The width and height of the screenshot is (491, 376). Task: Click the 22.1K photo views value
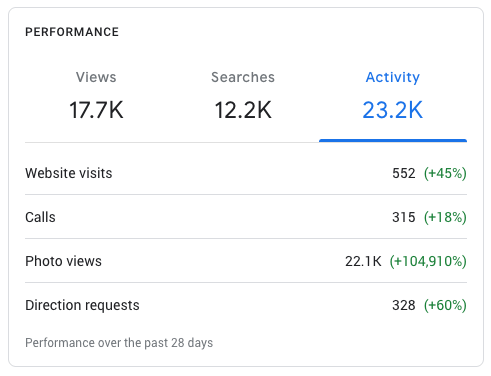[363, 261]
